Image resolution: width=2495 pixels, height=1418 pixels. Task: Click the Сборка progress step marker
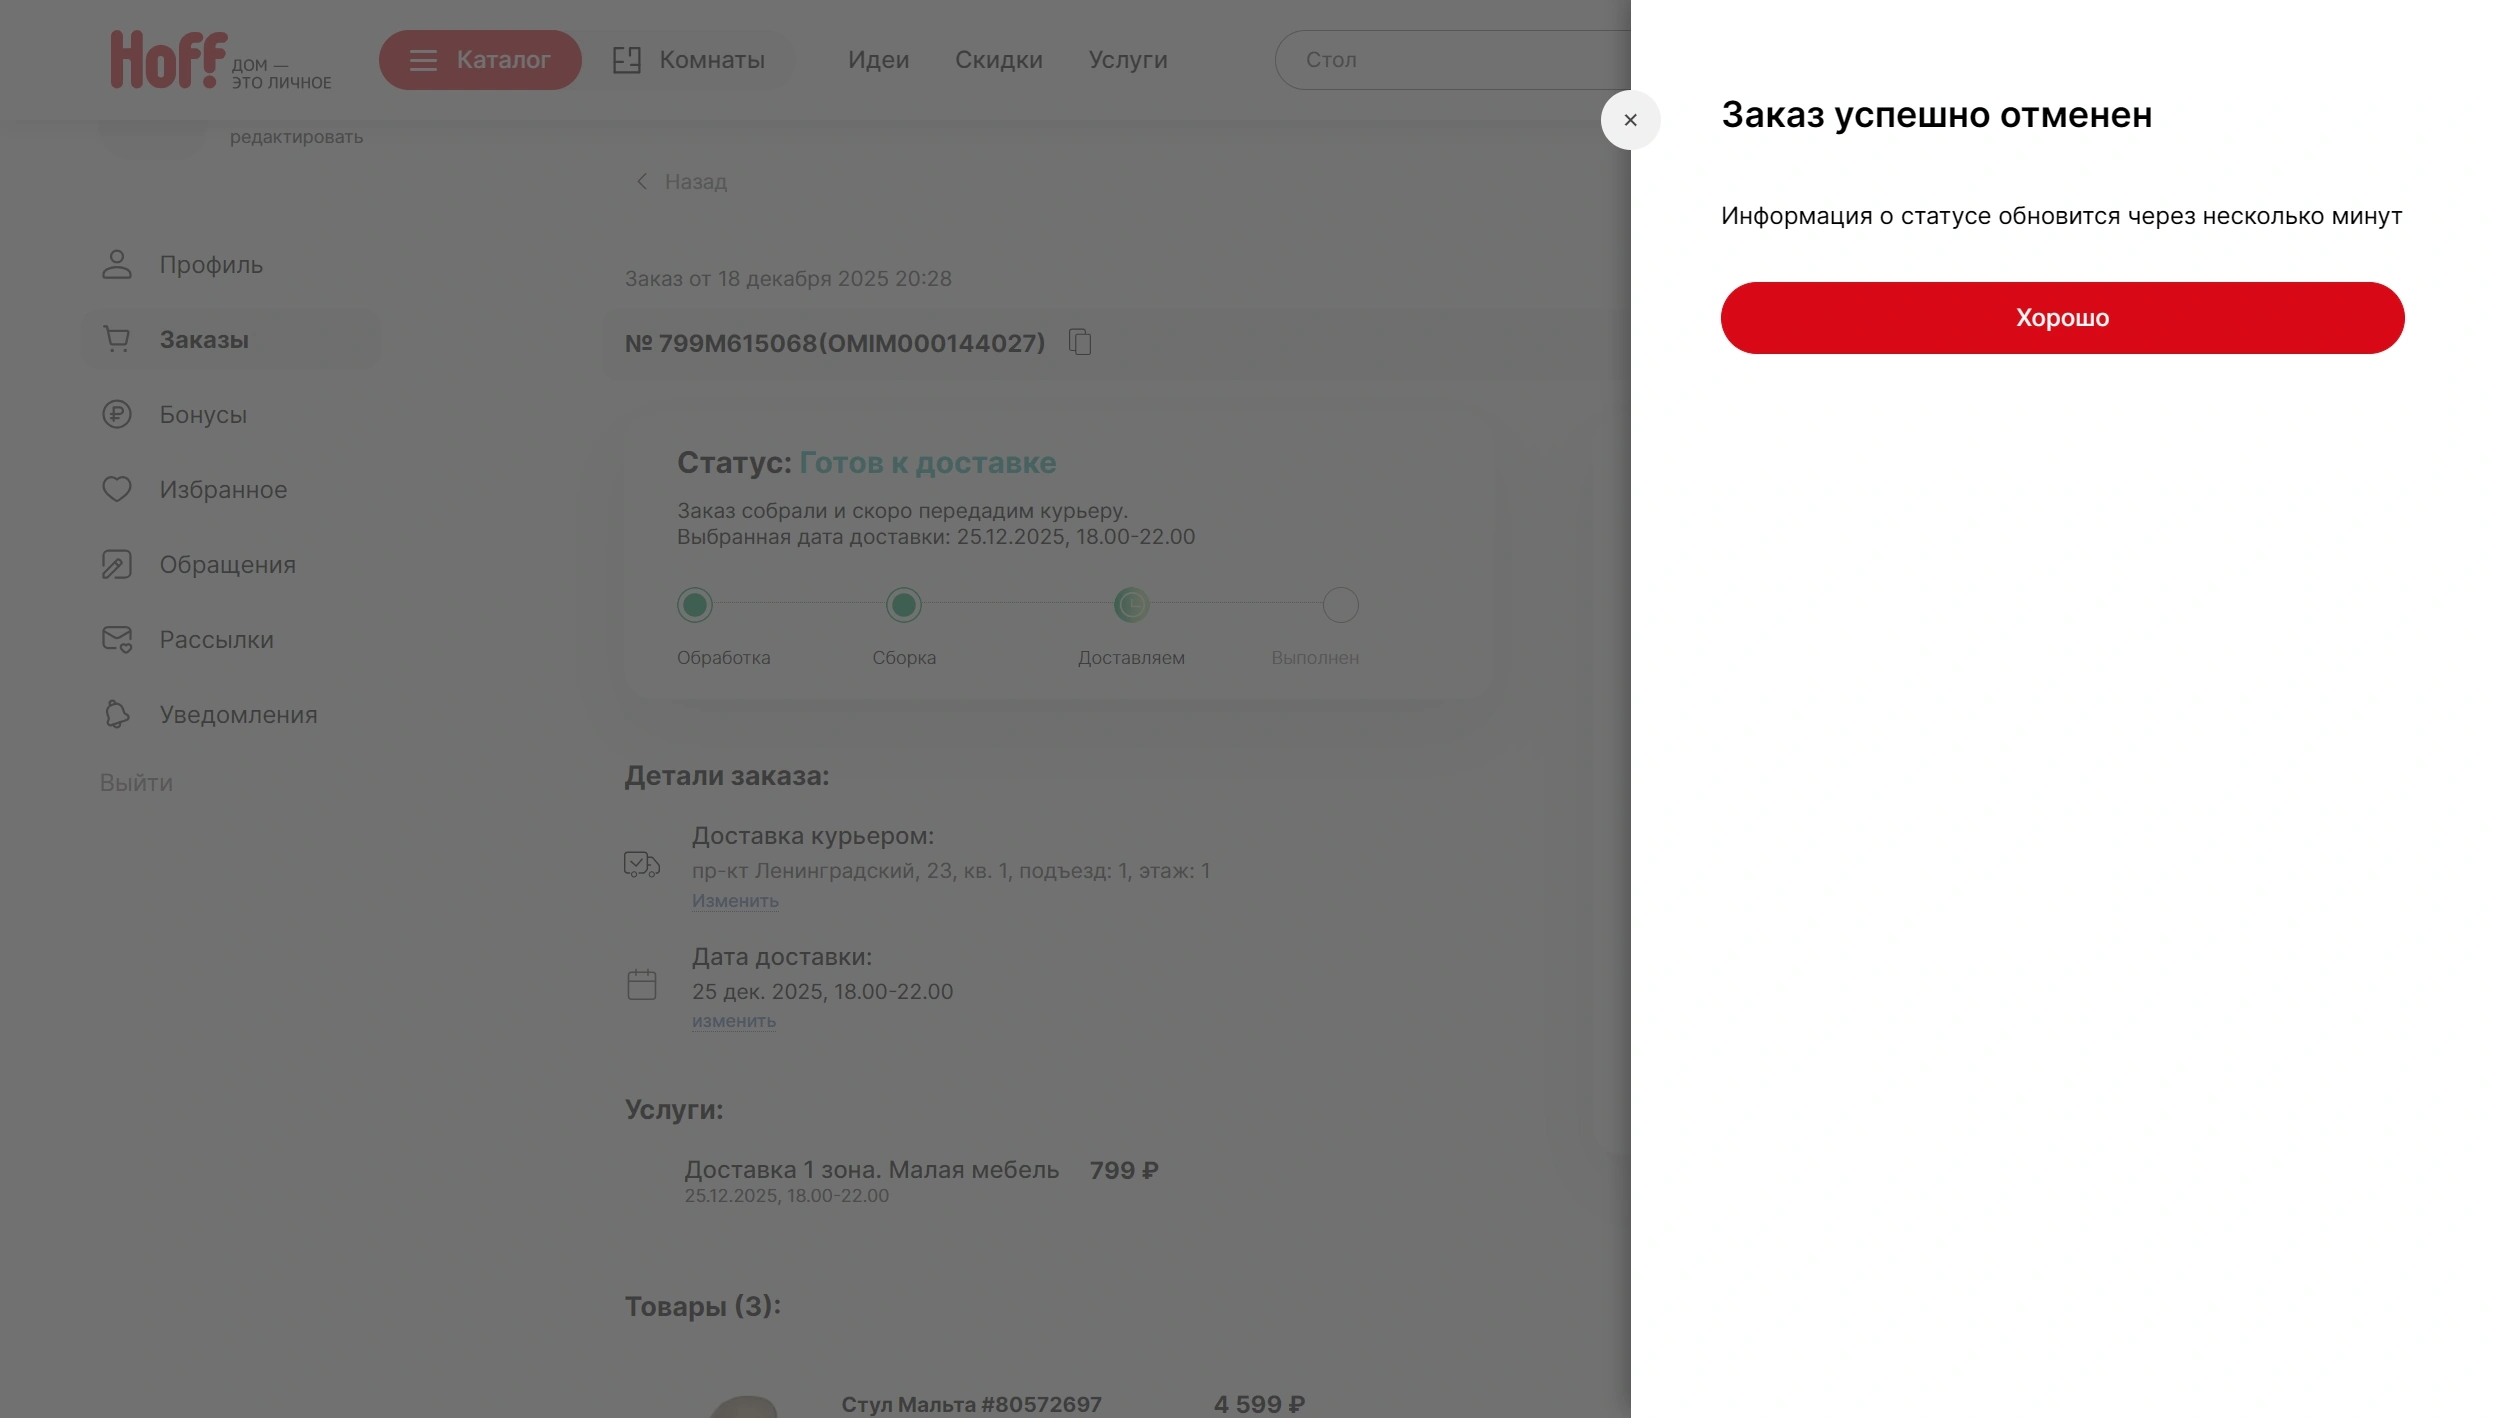coord(904,605)
